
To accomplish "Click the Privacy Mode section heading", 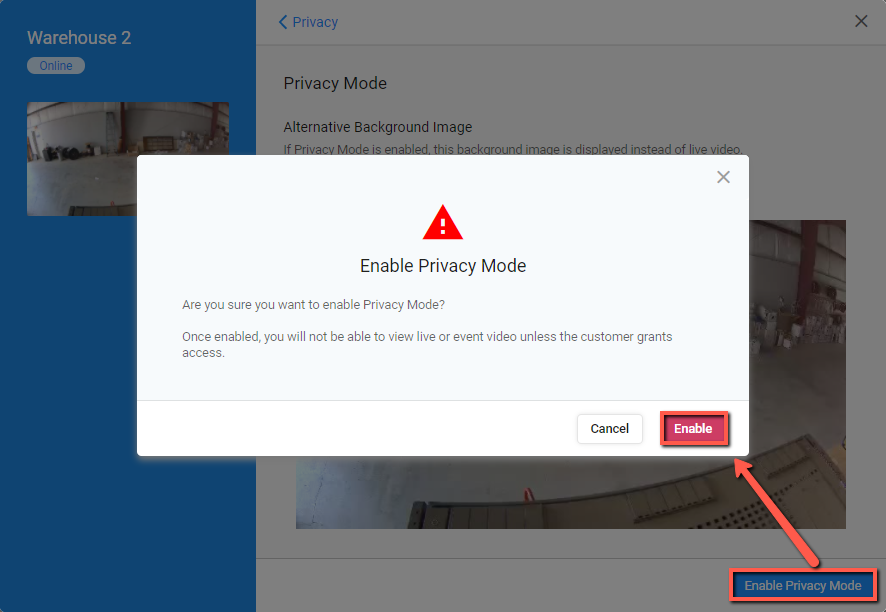I will (x=335, y=83).
